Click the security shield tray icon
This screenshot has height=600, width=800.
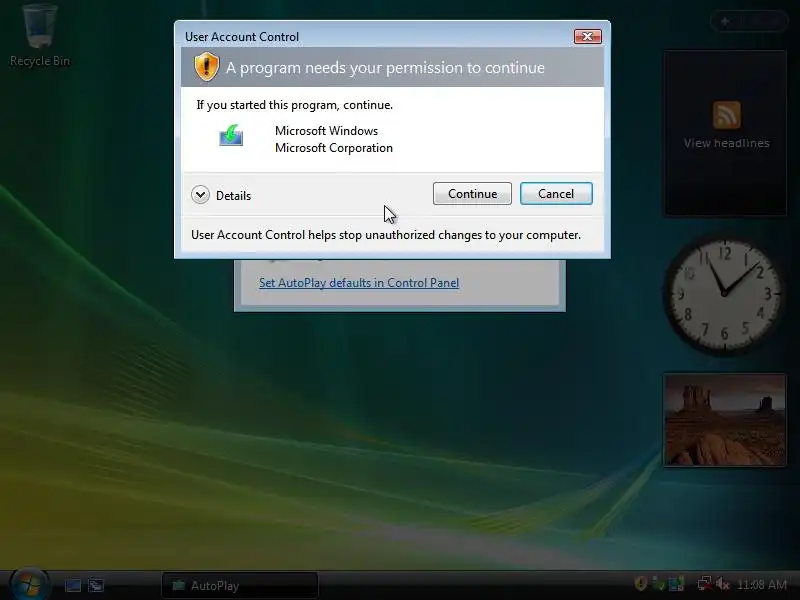coord(641,583)
